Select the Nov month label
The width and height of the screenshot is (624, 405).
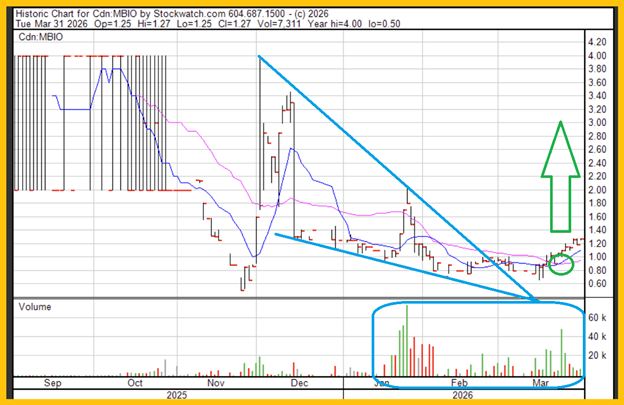pos(215,383)
